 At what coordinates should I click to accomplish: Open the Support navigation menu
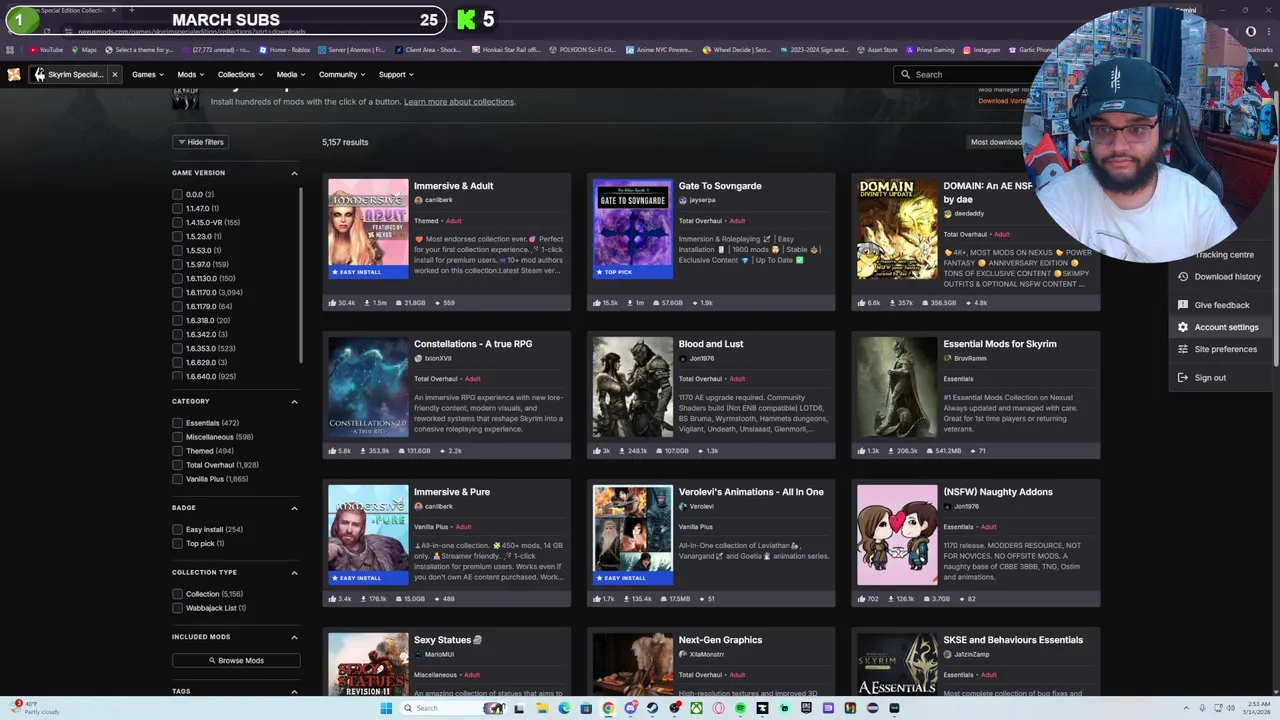click(395, 74)
